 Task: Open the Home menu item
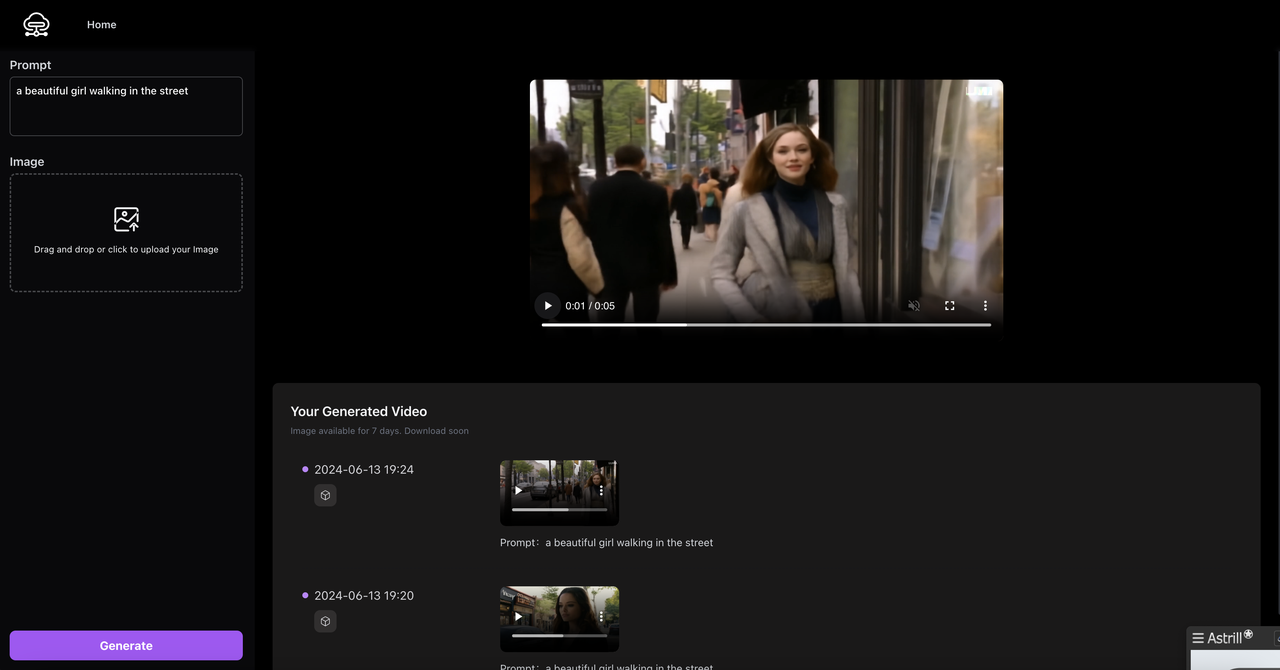point(102,25)
